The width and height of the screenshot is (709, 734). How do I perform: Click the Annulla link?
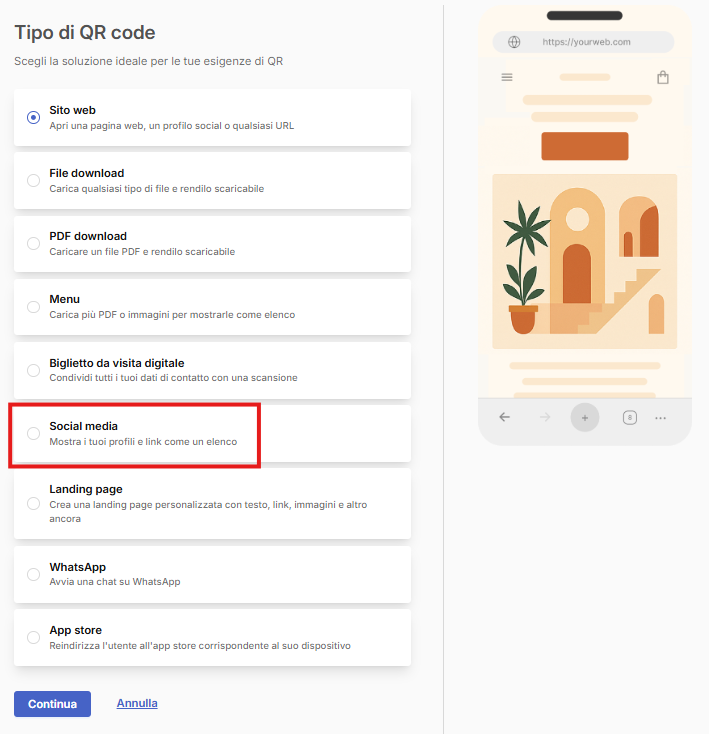pos(137,703)
